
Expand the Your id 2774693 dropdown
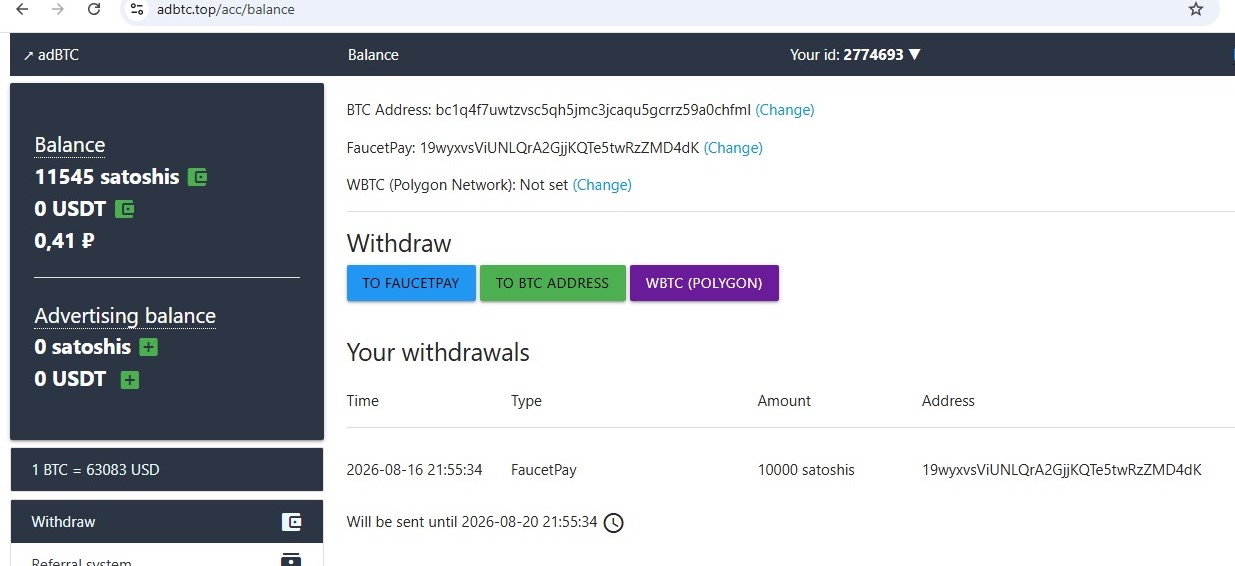855,55
